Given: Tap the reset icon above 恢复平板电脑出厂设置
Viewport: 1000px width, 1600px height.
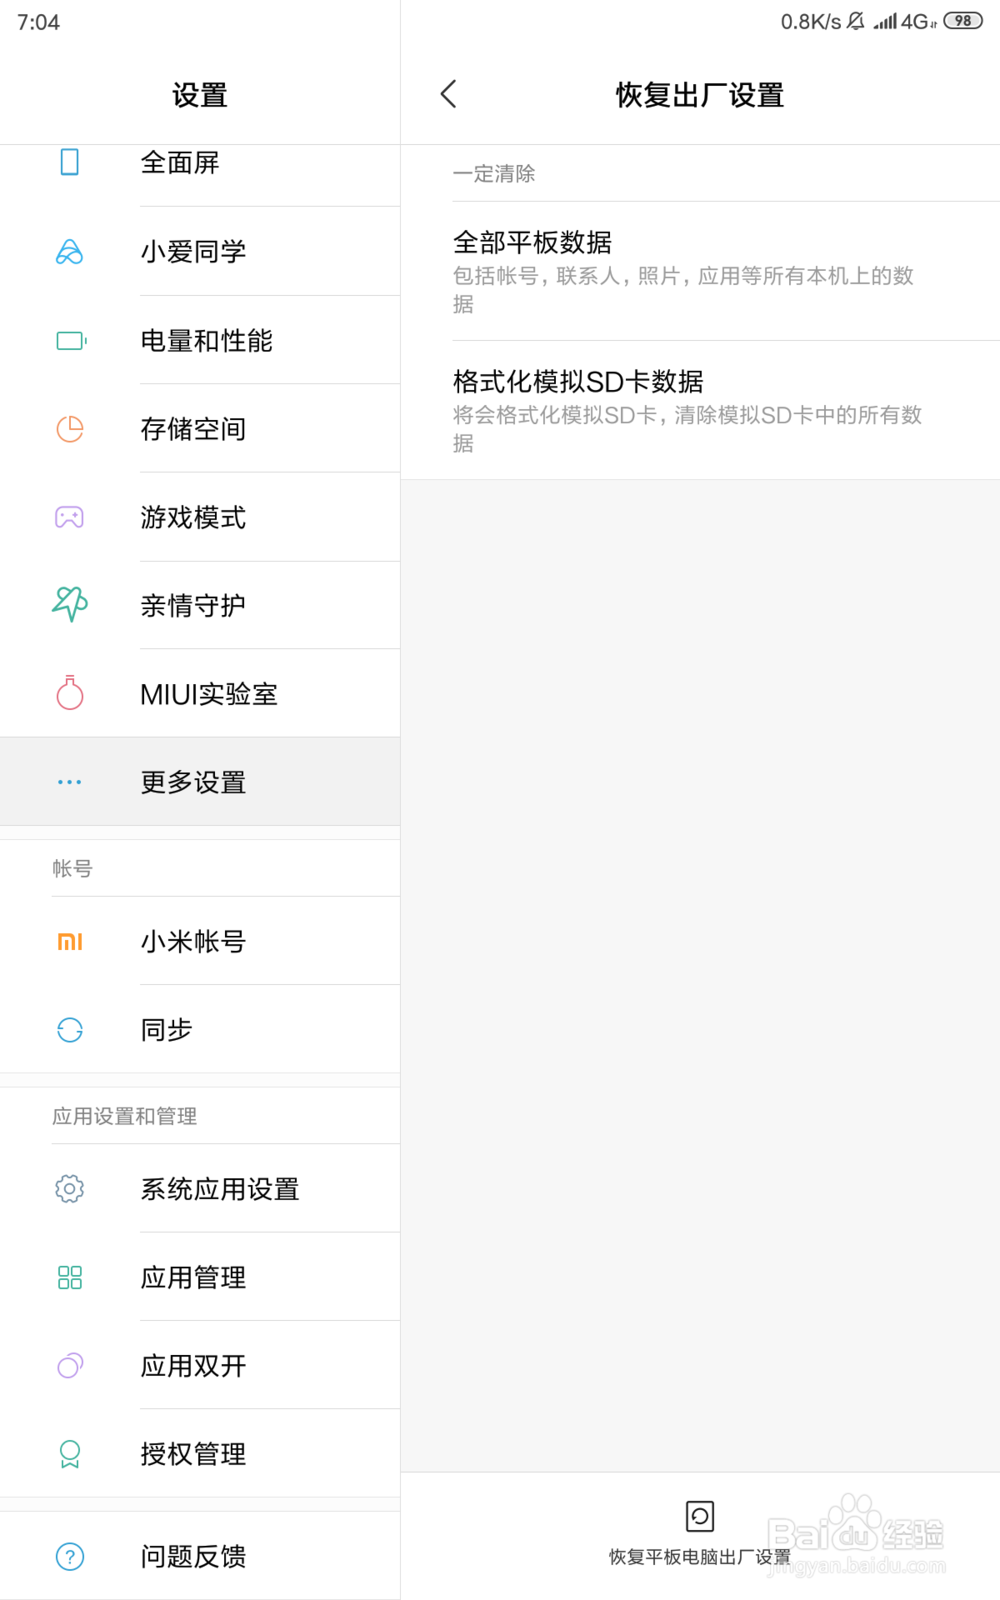Looking at the screenshot, I should click(700, 1516).
